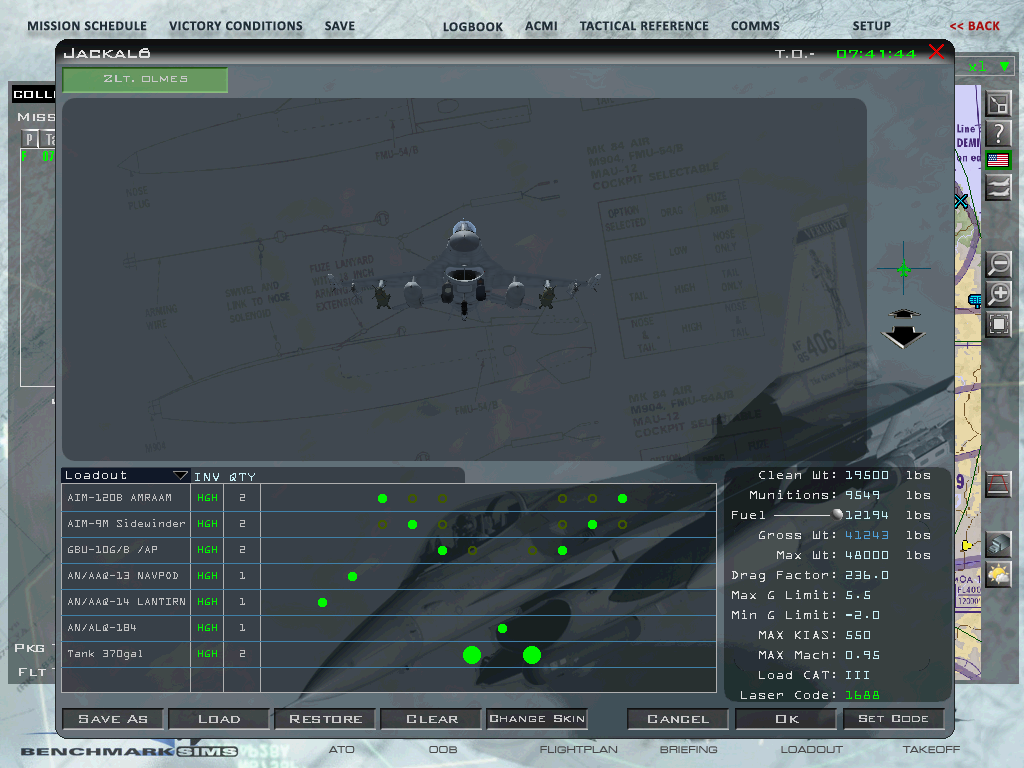Viewport: 1024px width, 768px height.
Task: Open OOB from bottom bar
Action: tap(443, 750)
